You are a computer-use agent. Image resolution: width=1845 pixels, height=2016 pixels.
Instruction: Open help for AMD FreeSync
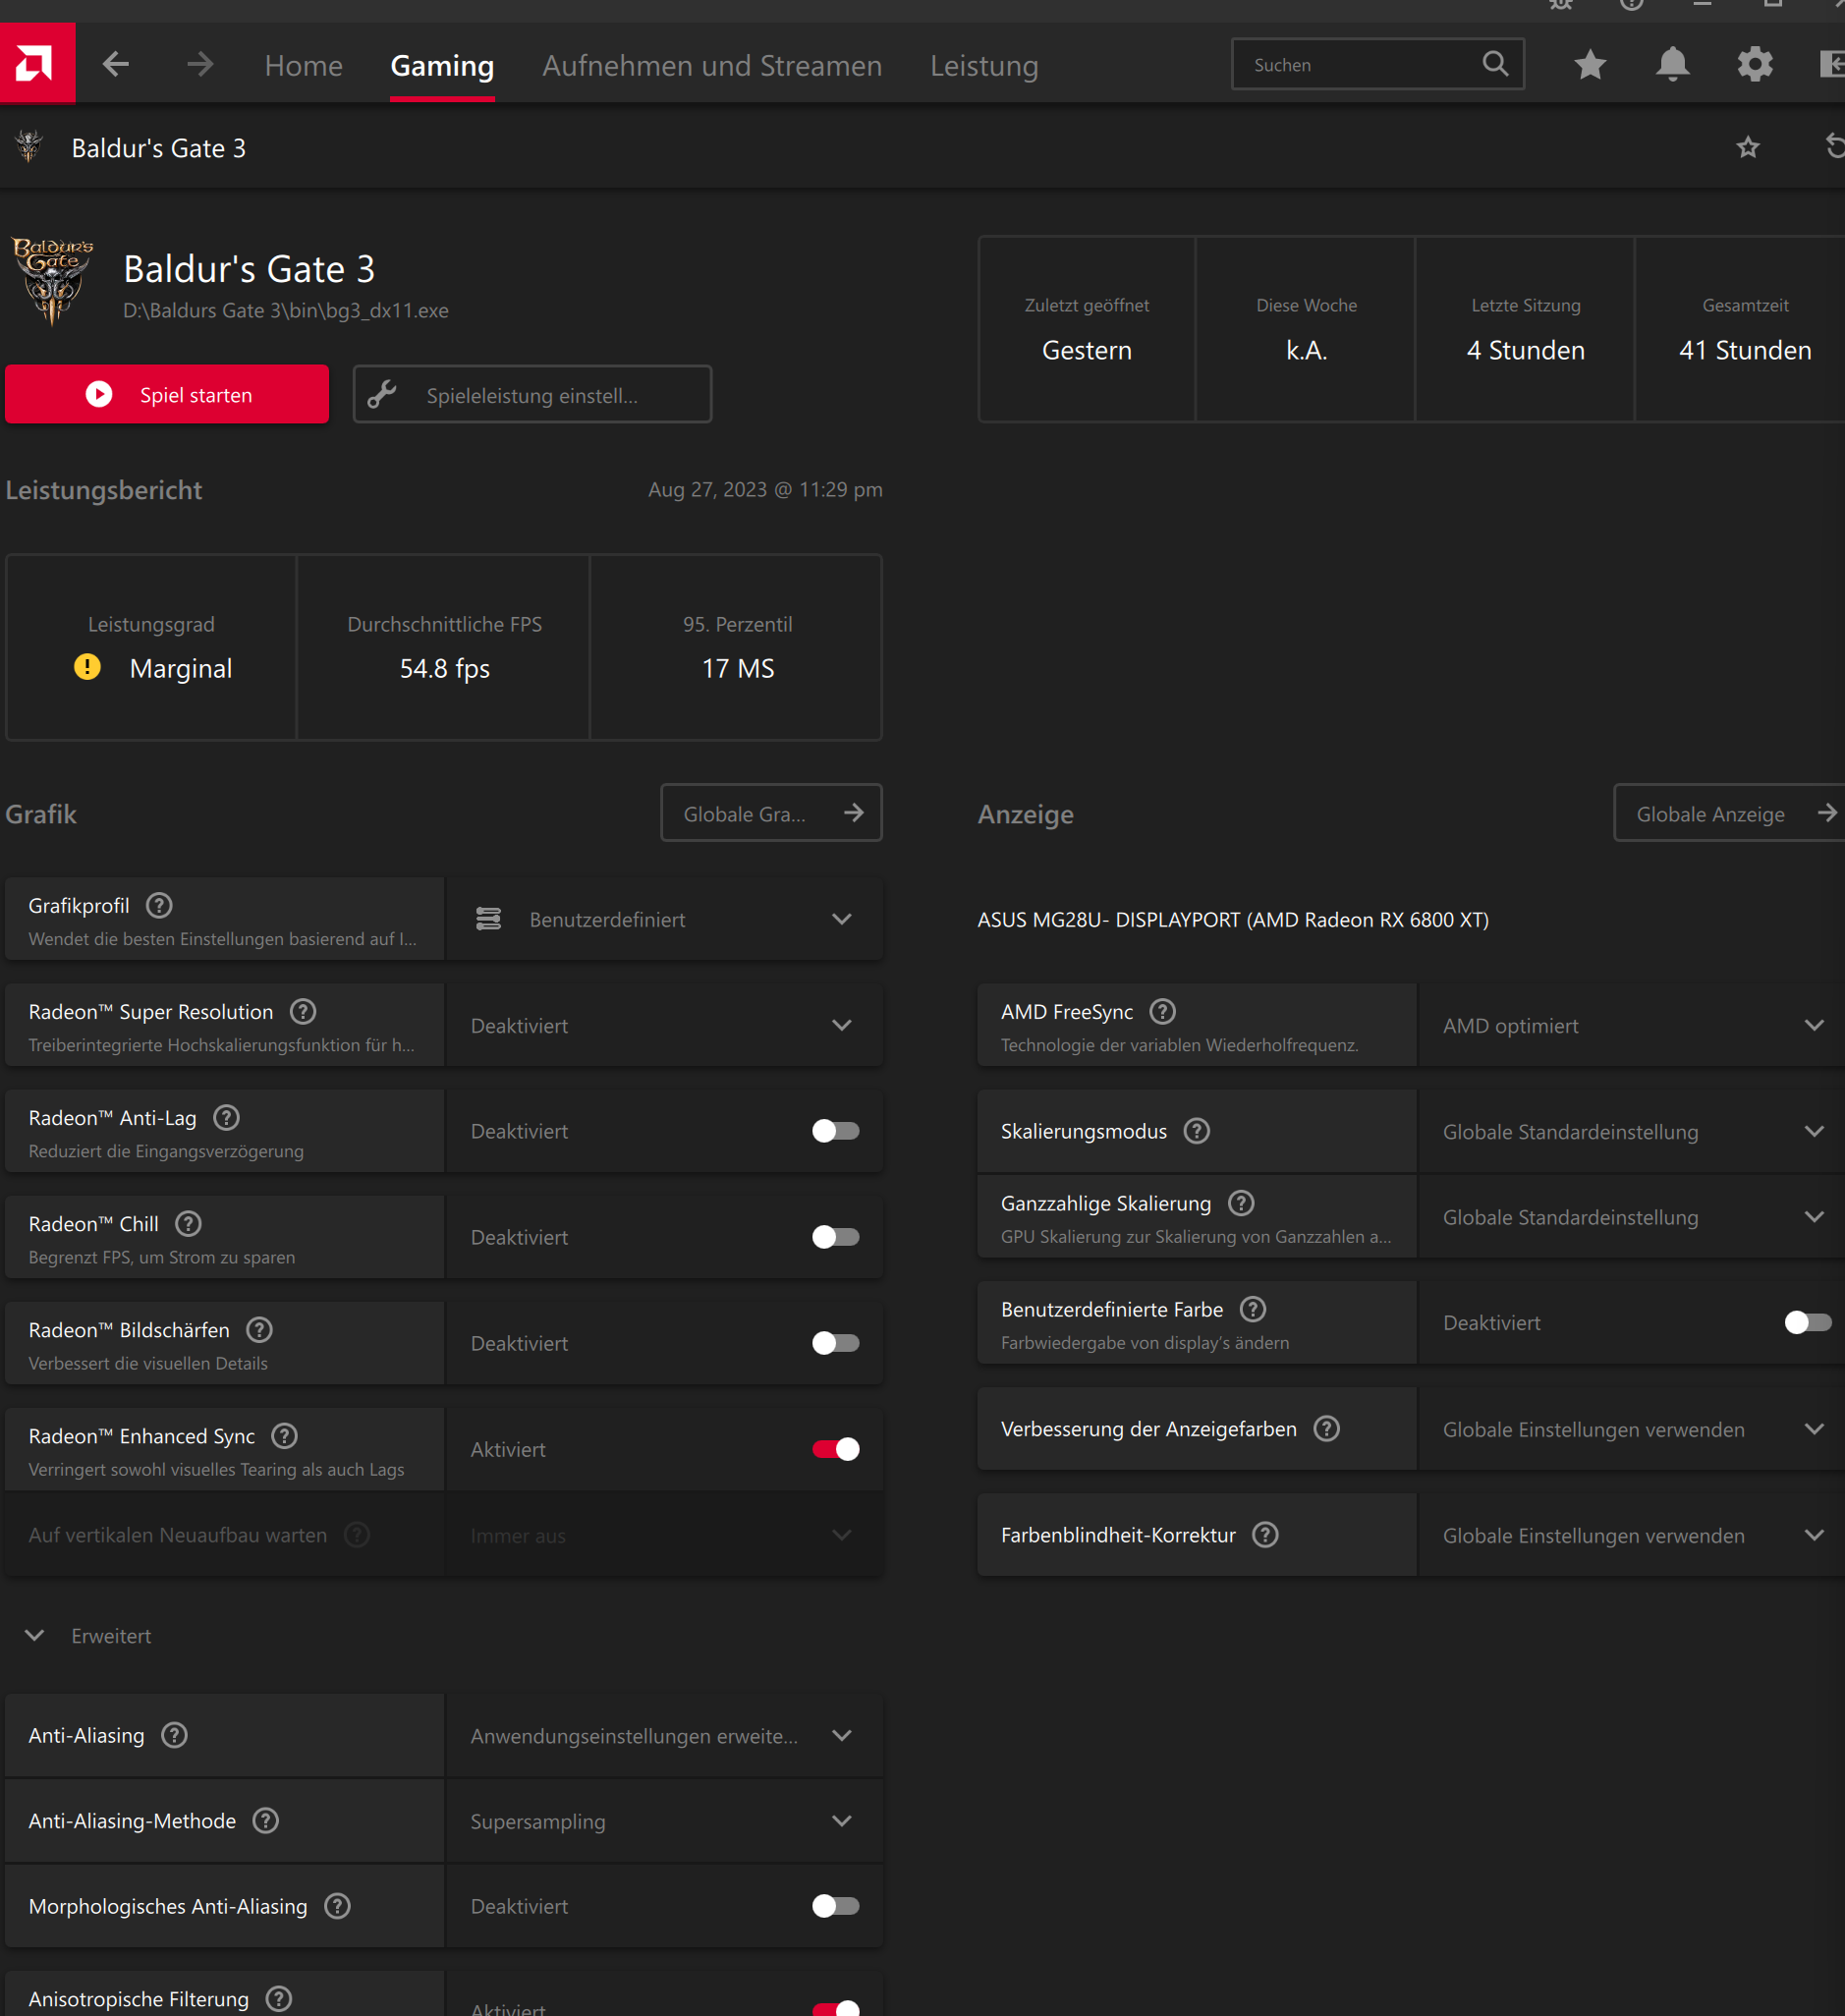point(1162,1011)
